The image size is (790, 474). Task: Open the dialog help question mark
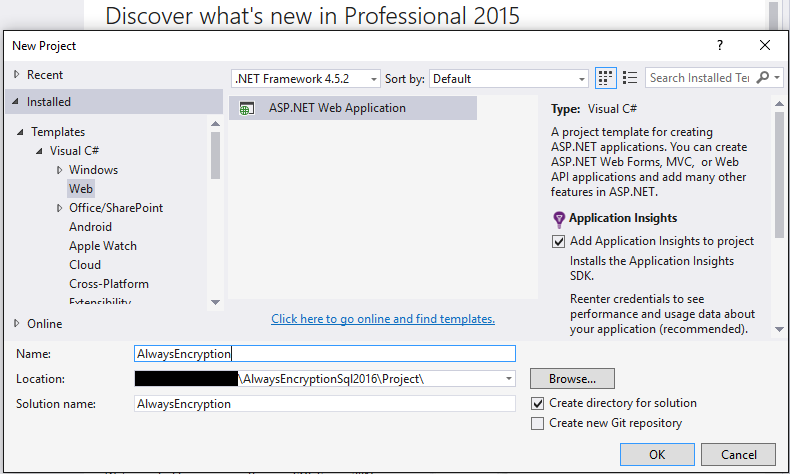tap(720, 45)
